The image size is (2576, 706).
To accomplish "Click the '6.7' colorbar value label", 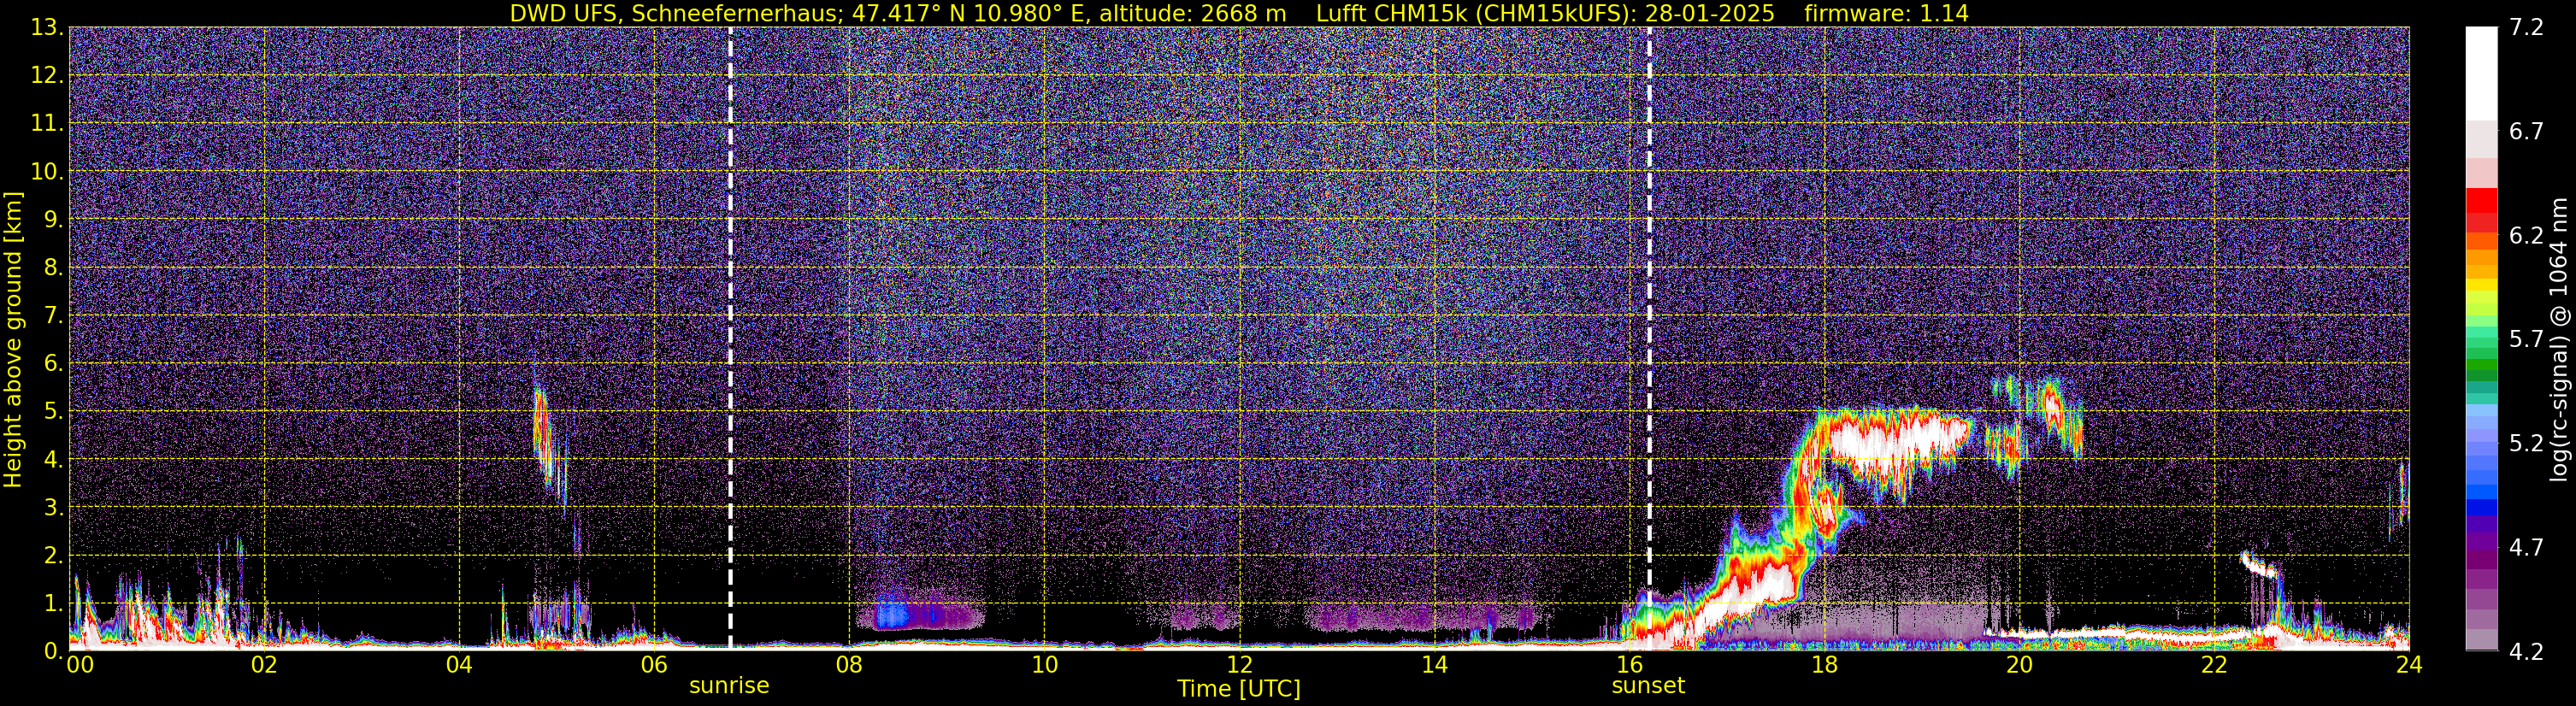I will click(2526, 132).
